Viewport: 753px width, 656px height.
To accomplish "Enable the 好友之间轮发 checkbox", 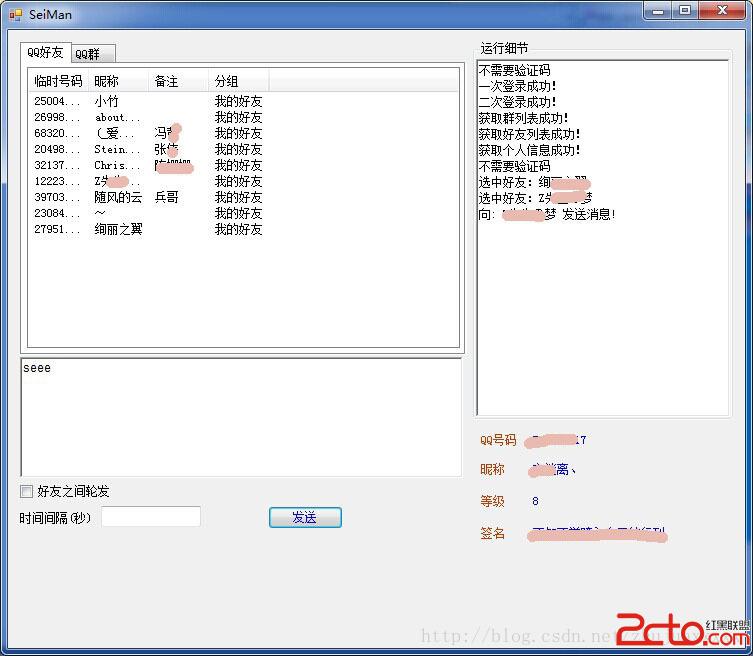I will coord(26,491).
